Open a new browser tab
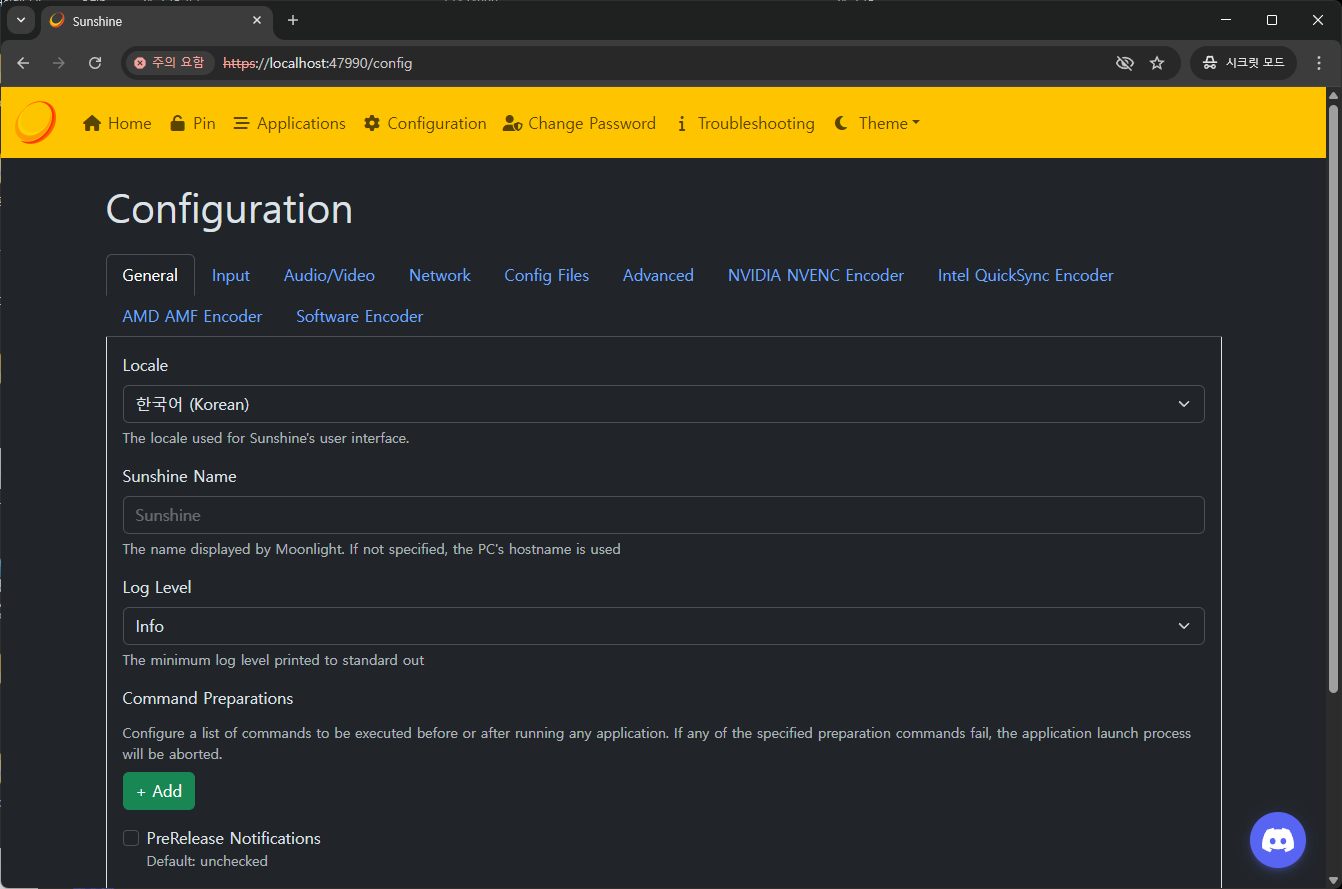 click(292, 20)
